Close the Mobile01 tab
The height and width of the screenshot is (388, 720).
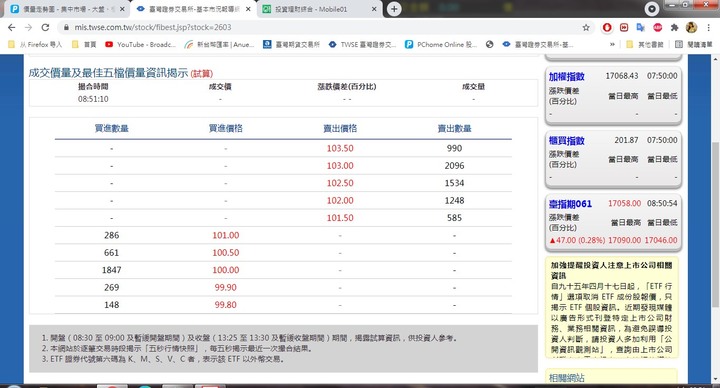374,9
